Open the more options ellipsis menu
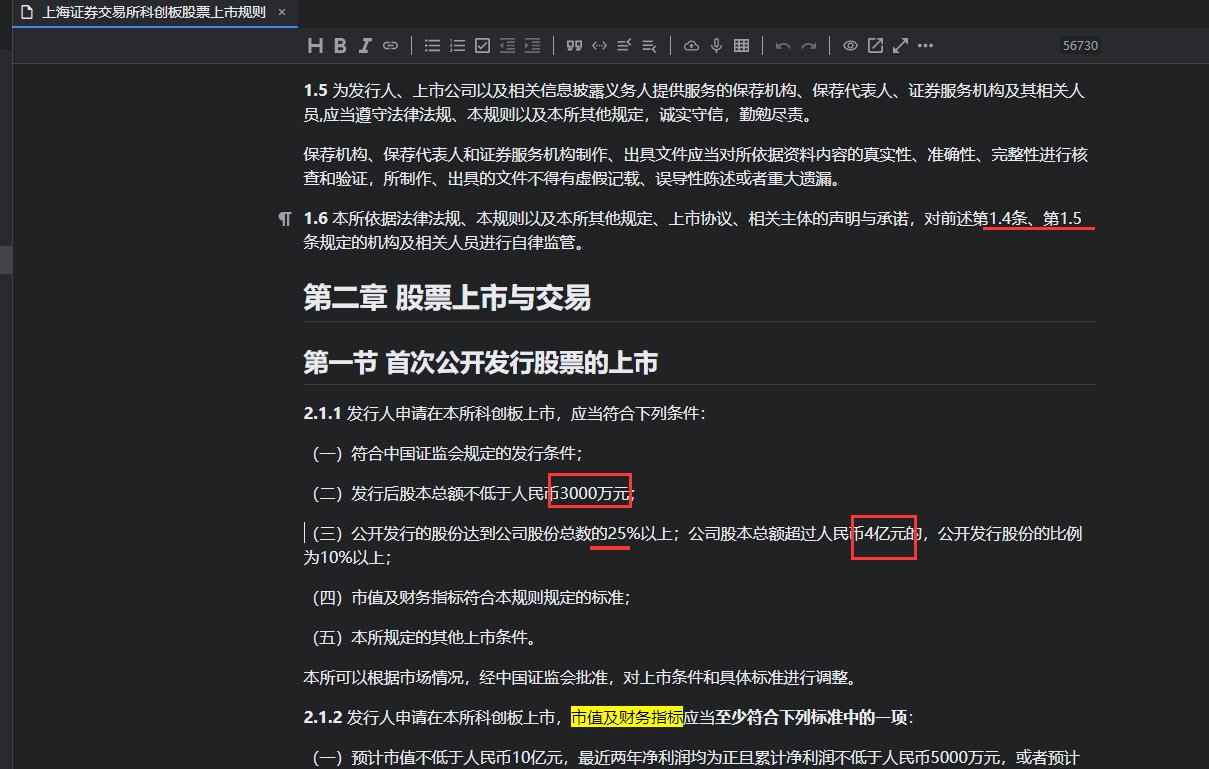Screen dimensions: 1209x769 pyautogui.click(x=925, y=45)
